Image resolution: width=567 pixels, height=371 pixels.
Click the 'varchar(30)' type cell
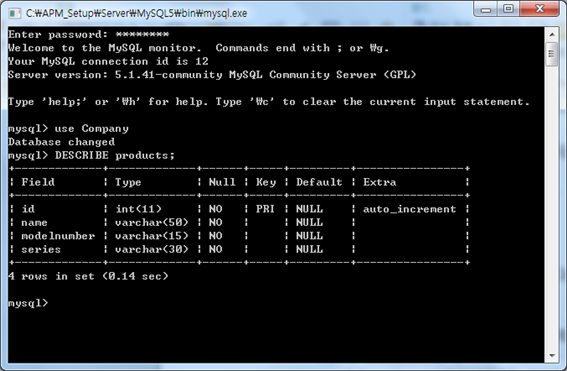click(x=152, y=249)
